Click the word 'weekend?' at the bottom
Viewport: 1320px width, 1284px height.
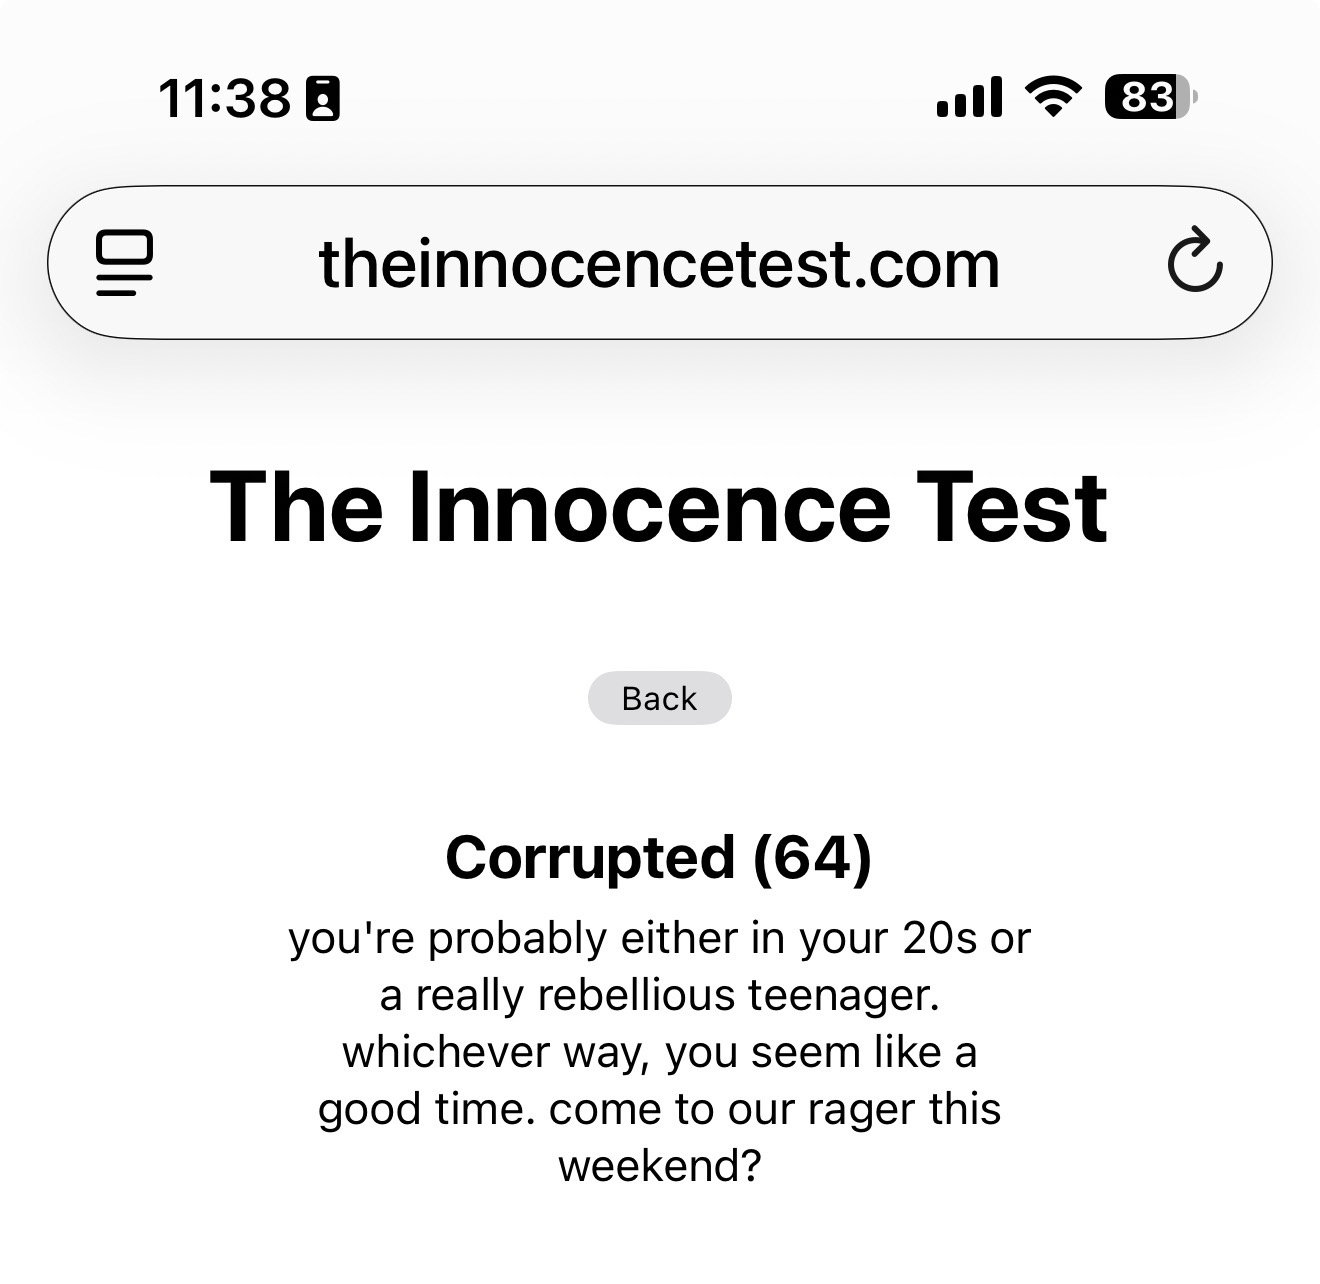coord(659,1166)
